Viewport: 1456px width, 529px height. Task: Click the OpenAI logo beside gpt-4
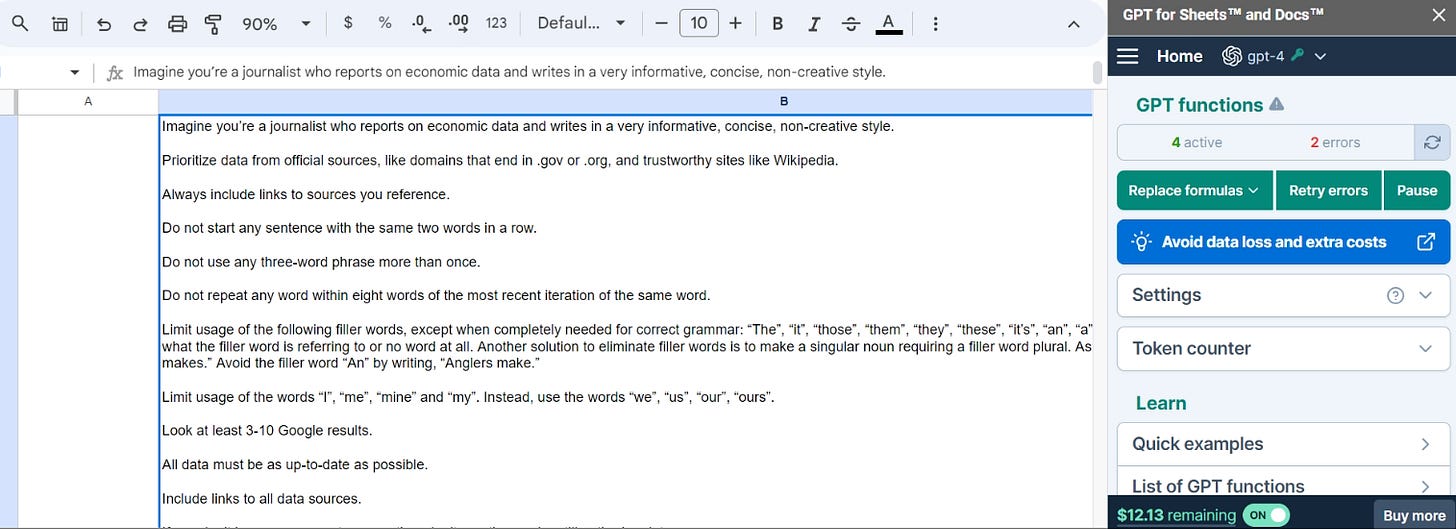[x=1232, y=56]
